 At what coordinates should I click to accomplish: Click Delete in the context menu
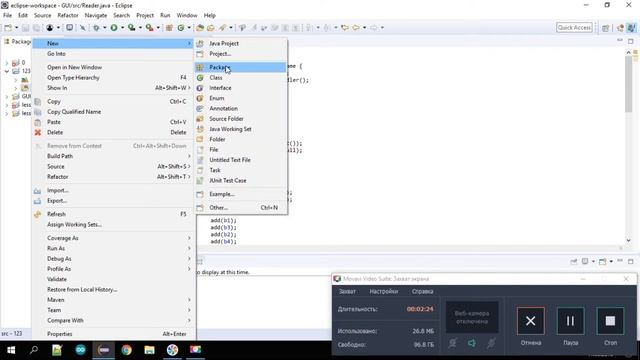pyautogui.click(x=113, y=132)
